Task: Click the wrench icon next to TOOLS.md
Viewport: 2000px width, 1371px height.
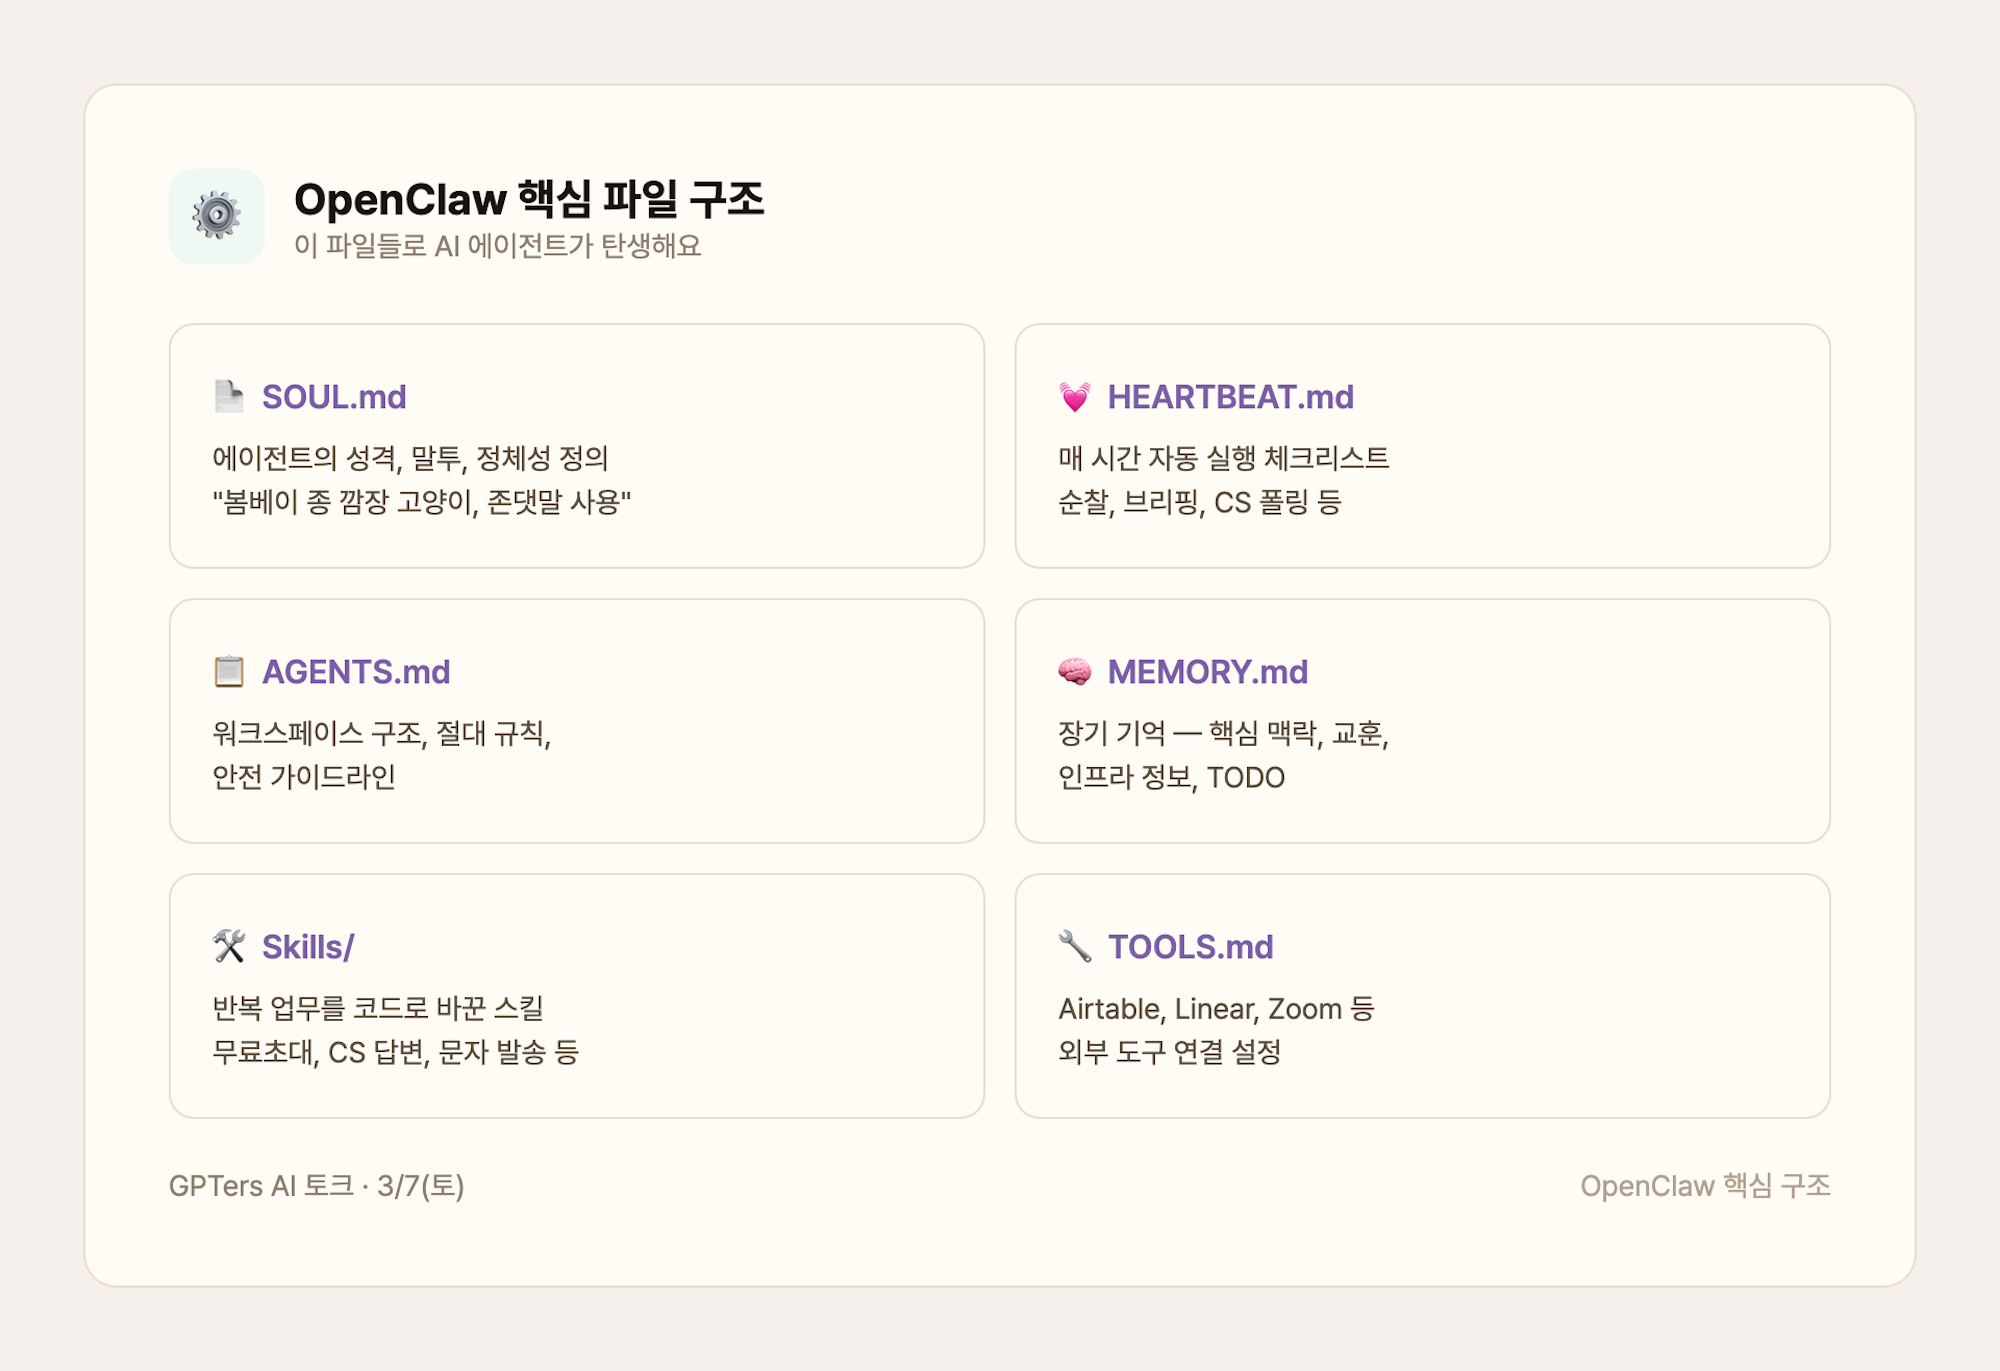Action: pyautogui.click(x=1075, y=946)
